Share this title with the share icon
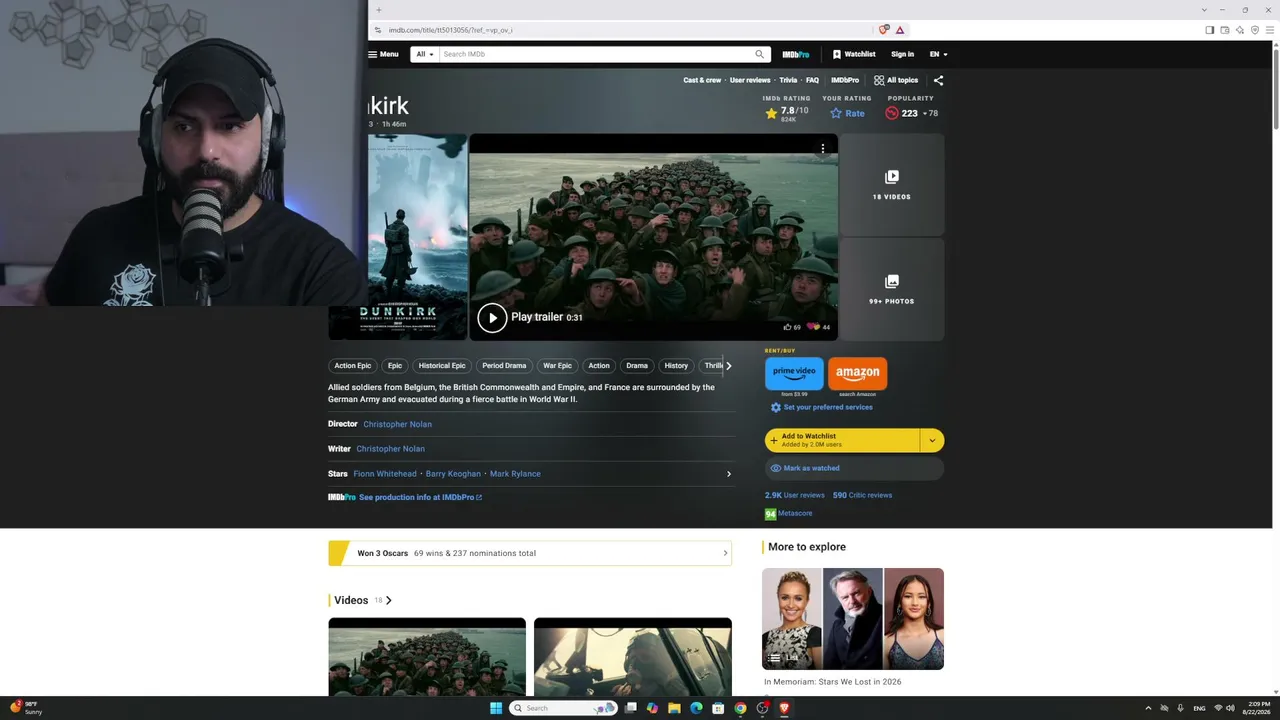The image size is (1280, 720). pos(938,80)
